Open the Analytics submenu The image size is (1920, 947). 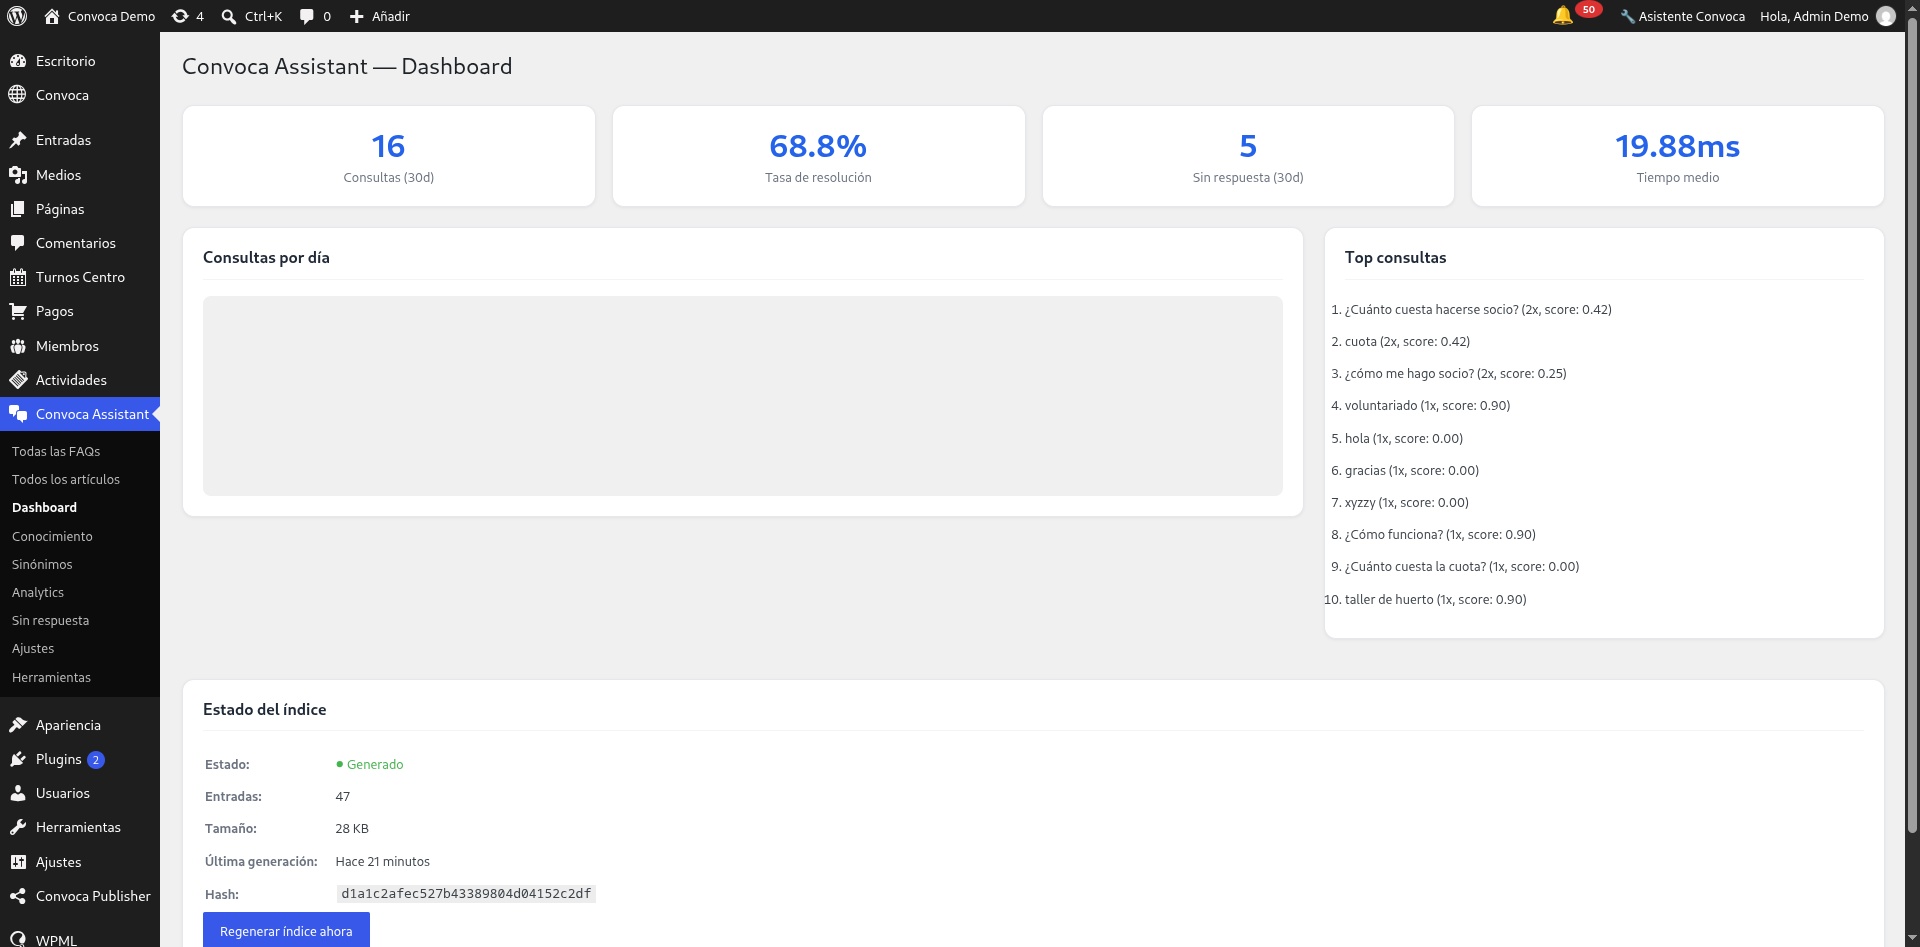point(38,592)
